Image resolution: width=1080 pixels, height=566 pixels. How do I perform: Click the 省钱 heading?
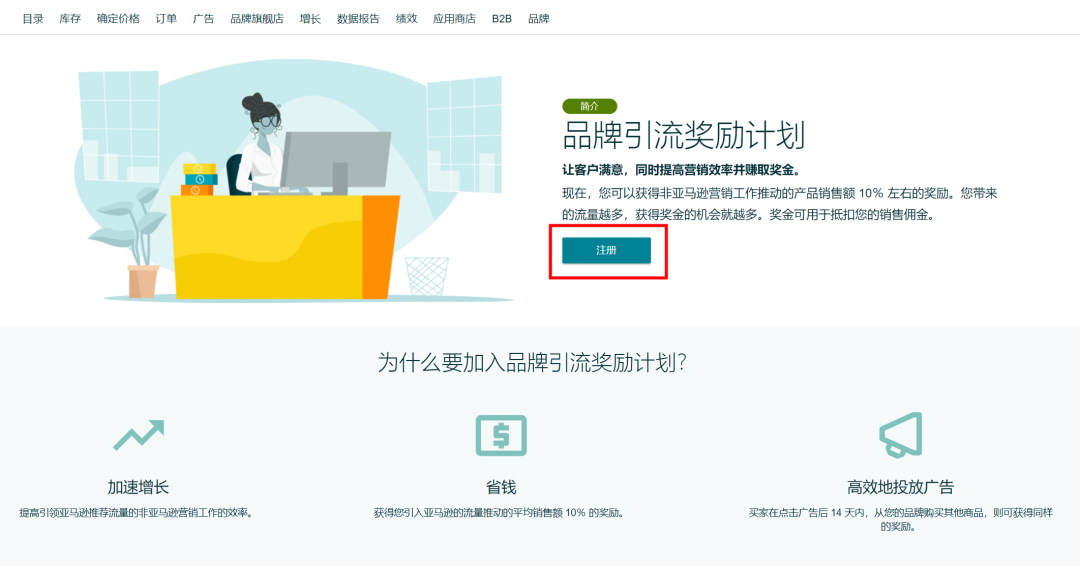[501, 488]
